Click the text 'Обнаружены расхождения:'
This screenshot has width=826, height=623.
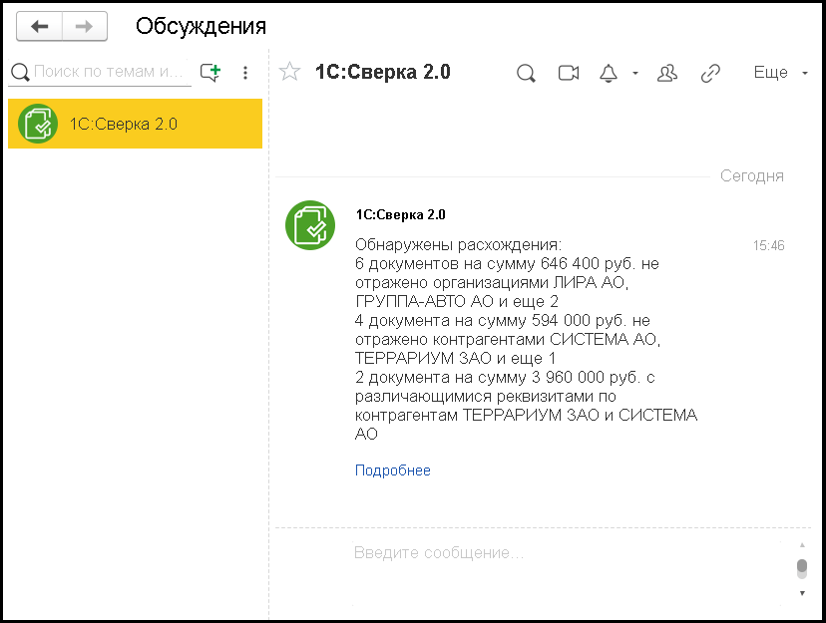pyautogui.click(x=458, y=245)
